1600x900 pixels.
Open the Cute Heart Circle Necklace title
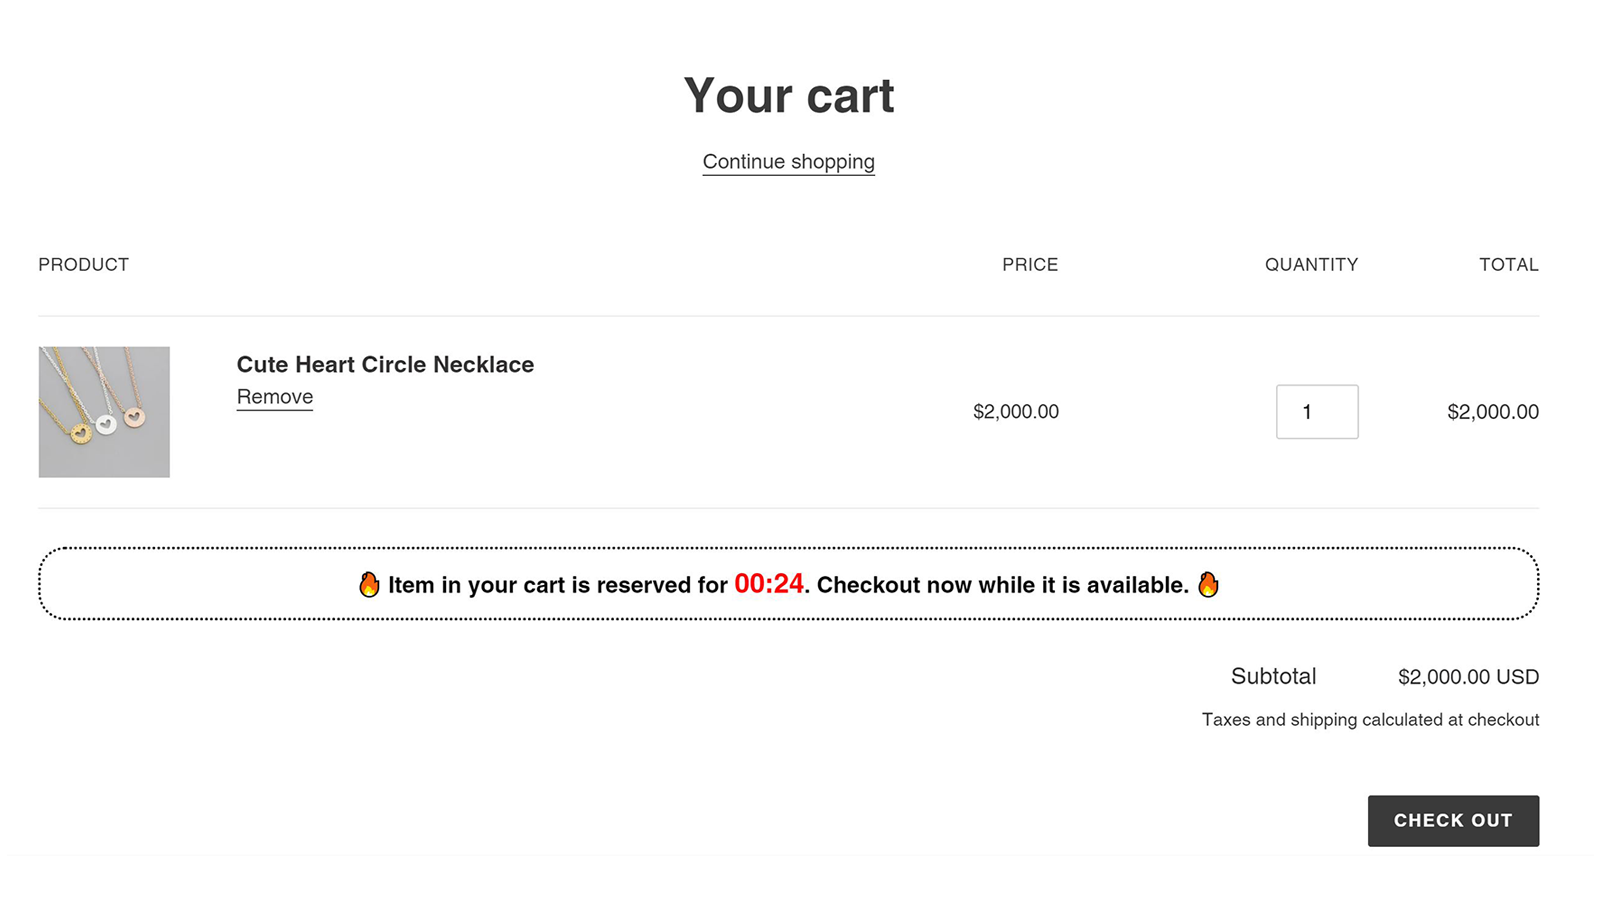point(385,365)
